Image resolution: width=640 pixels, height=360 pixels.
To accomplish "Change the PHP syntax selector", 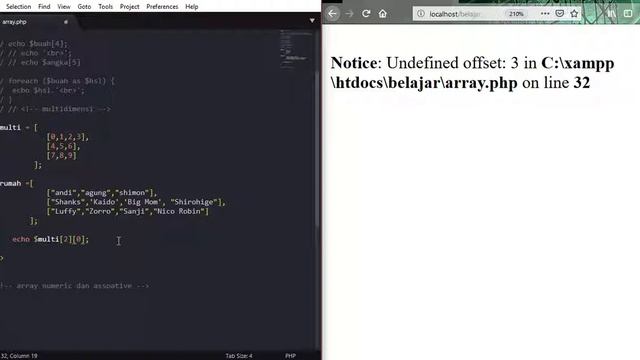I will point(290,356).
